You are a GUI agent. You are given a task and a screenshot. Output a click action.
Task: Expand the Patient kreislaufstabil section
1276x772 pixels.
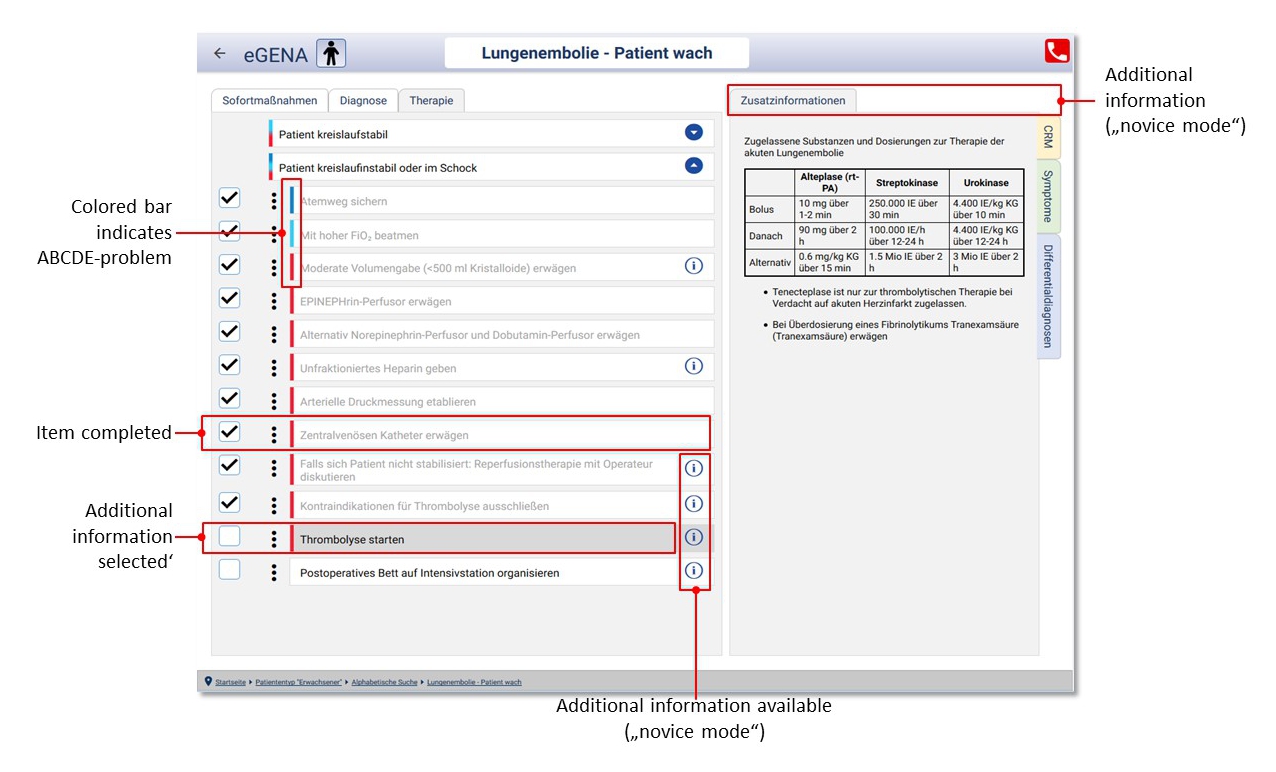tap(693, 133)
